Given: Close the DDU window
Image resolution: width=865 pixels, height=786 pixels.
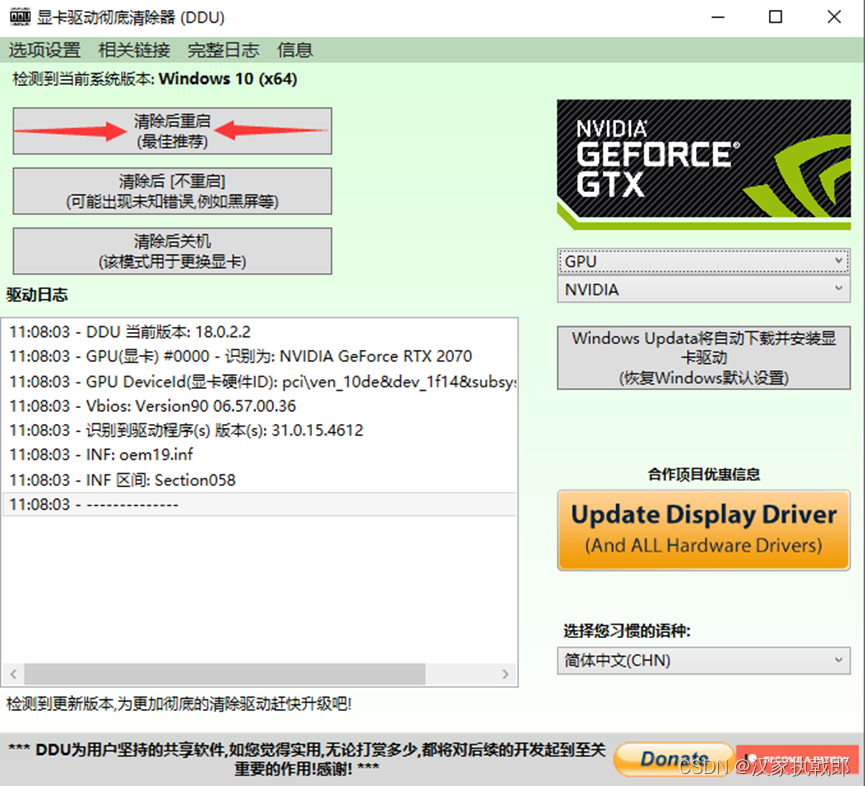Looking at the screenshot, I should point(834,17).
